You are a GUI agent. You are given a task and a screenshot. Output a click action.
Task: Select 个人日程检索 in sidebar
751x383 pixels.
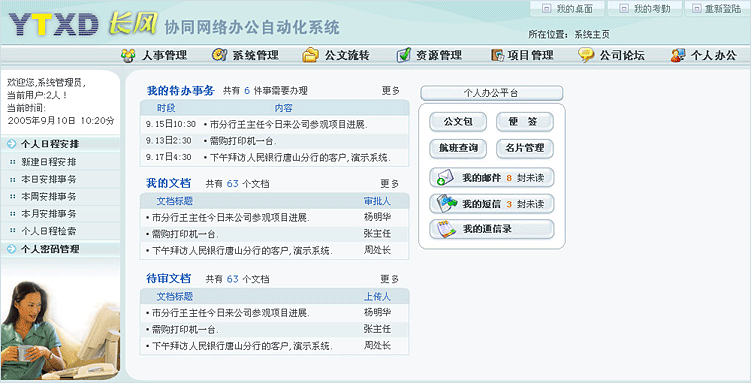pyautogui.click(x=48, y=231)
